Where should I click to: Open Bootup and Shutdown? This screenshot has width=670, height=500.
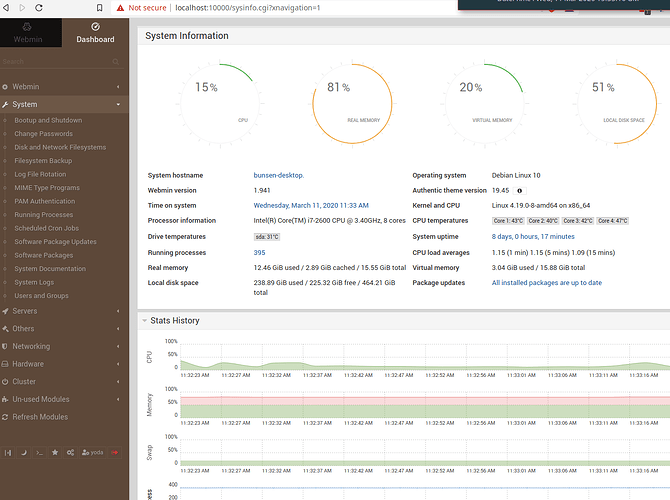pyautogui.click(x=48, y=120)
